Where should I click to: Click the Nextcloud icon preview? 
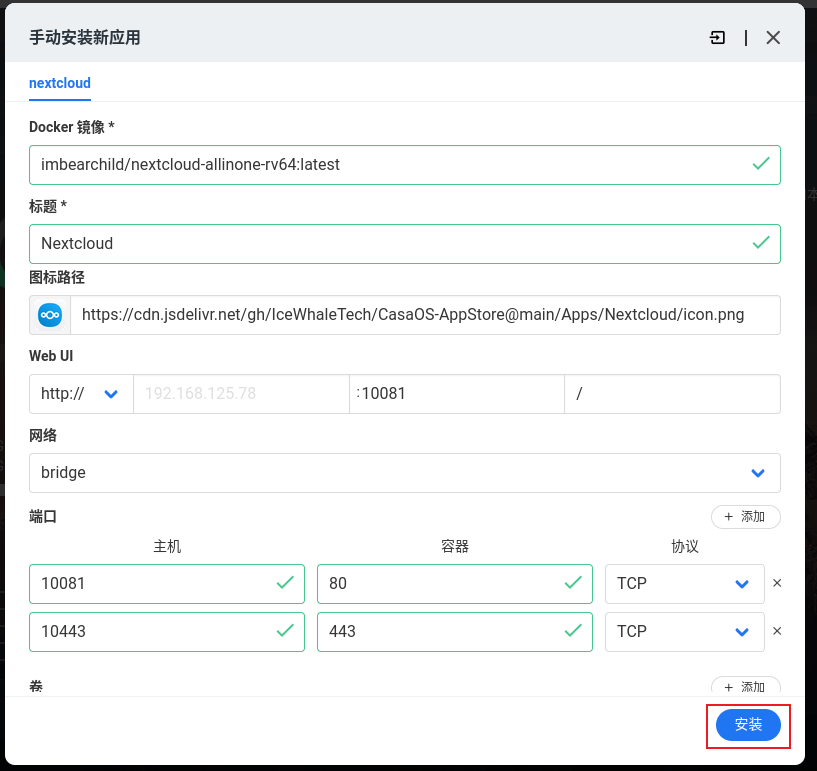click(50, 315)
